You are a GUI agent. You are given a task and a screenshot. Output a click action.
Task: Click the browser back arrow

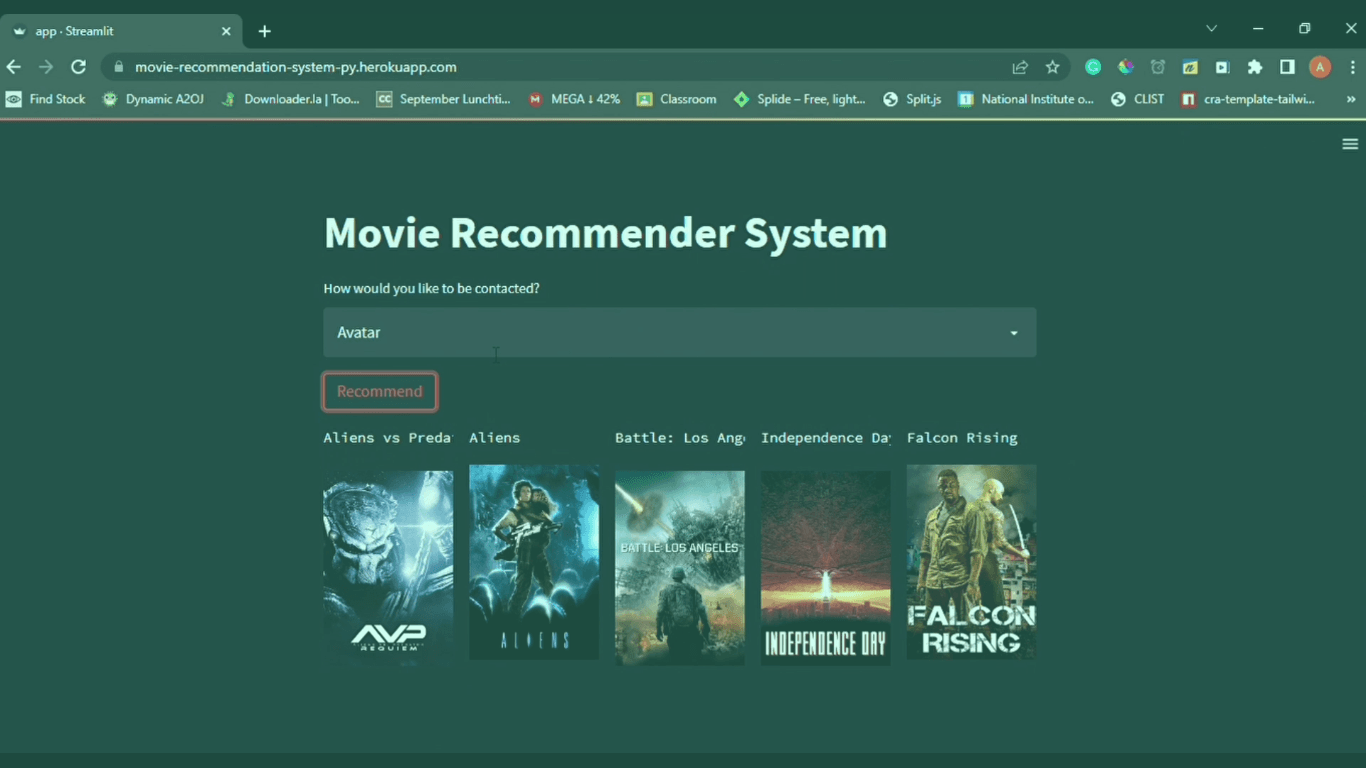13,67
